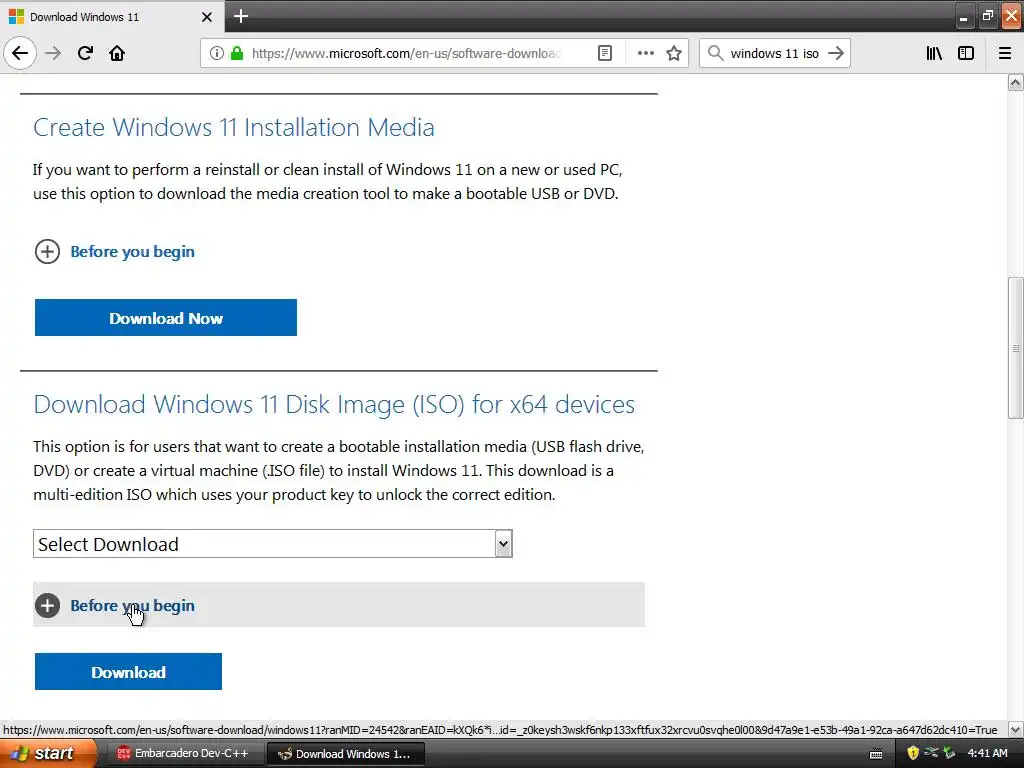This screenshot has width=1024, height=768.
Task: Click Download Windows 1... taskbar button
Action: point(346,754)
